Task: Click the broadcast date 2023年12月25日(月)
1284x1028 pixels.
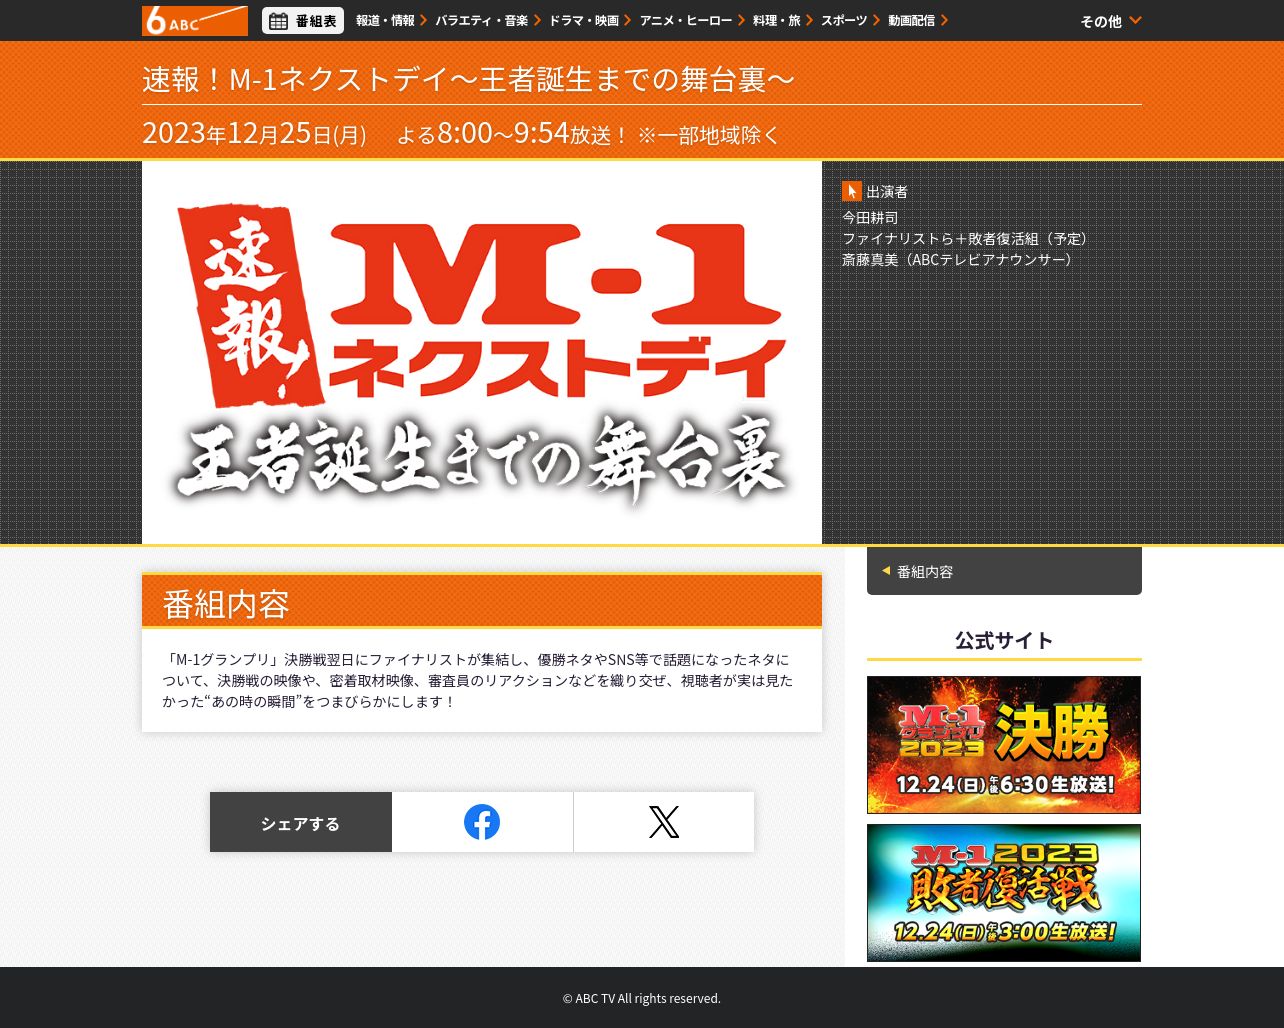Action: 255,133
